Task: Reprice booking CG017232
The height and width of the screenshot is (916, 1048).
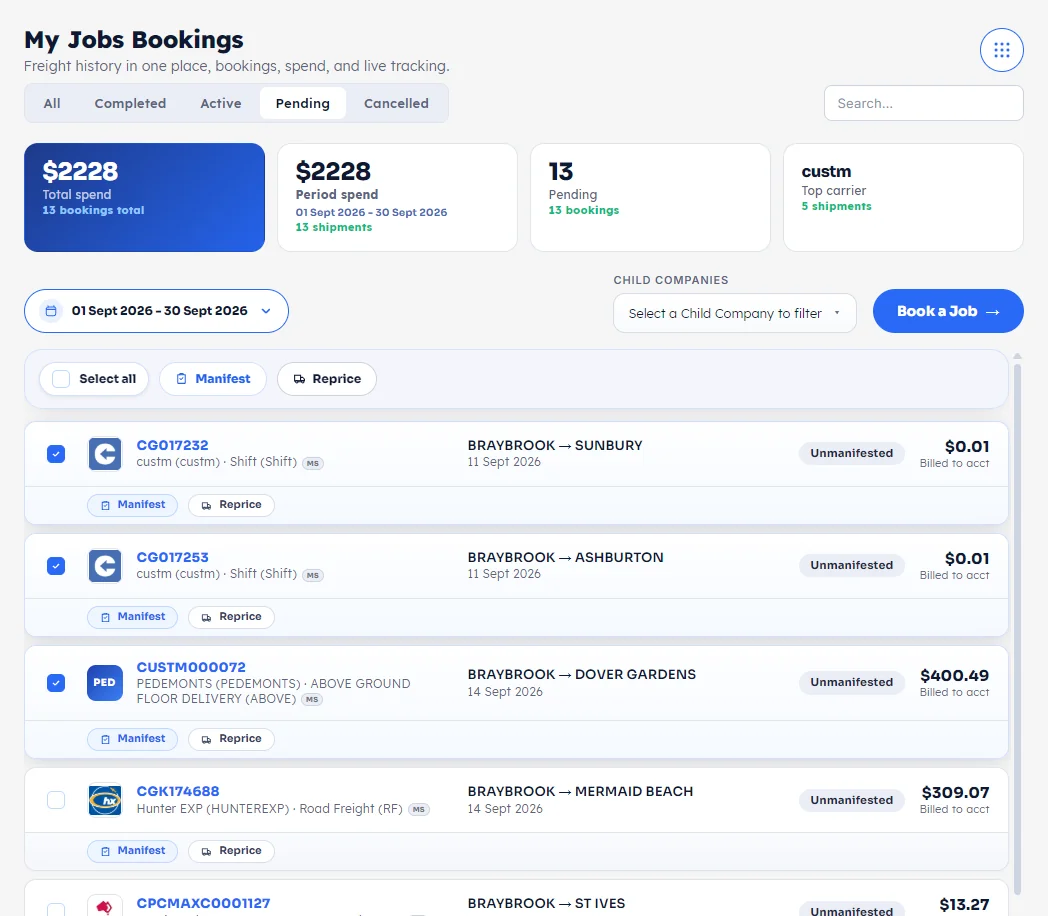Action: click(231, 505)
